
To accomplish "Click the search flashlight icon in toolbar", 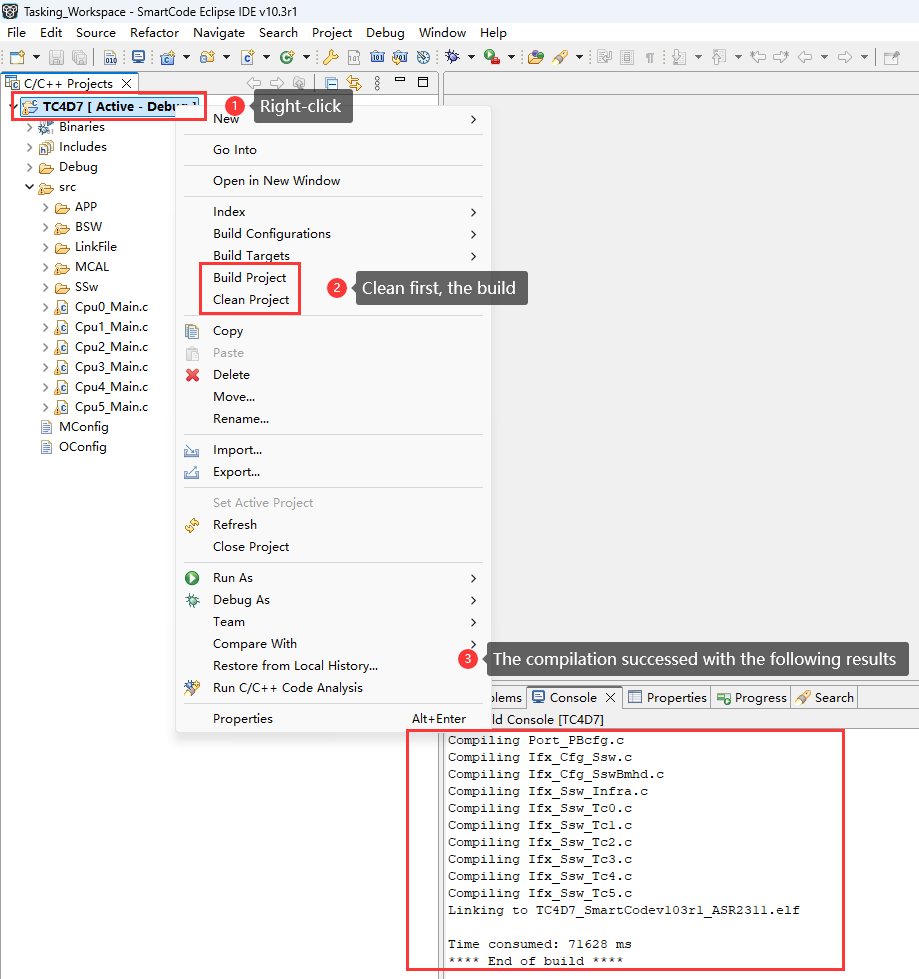I will (x=560, y=57).
